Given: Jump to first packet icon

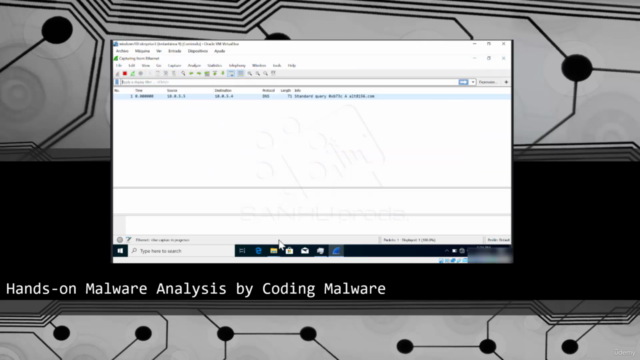Looking at the screenshot, I should pyautogui.click(x=215, y=73).
